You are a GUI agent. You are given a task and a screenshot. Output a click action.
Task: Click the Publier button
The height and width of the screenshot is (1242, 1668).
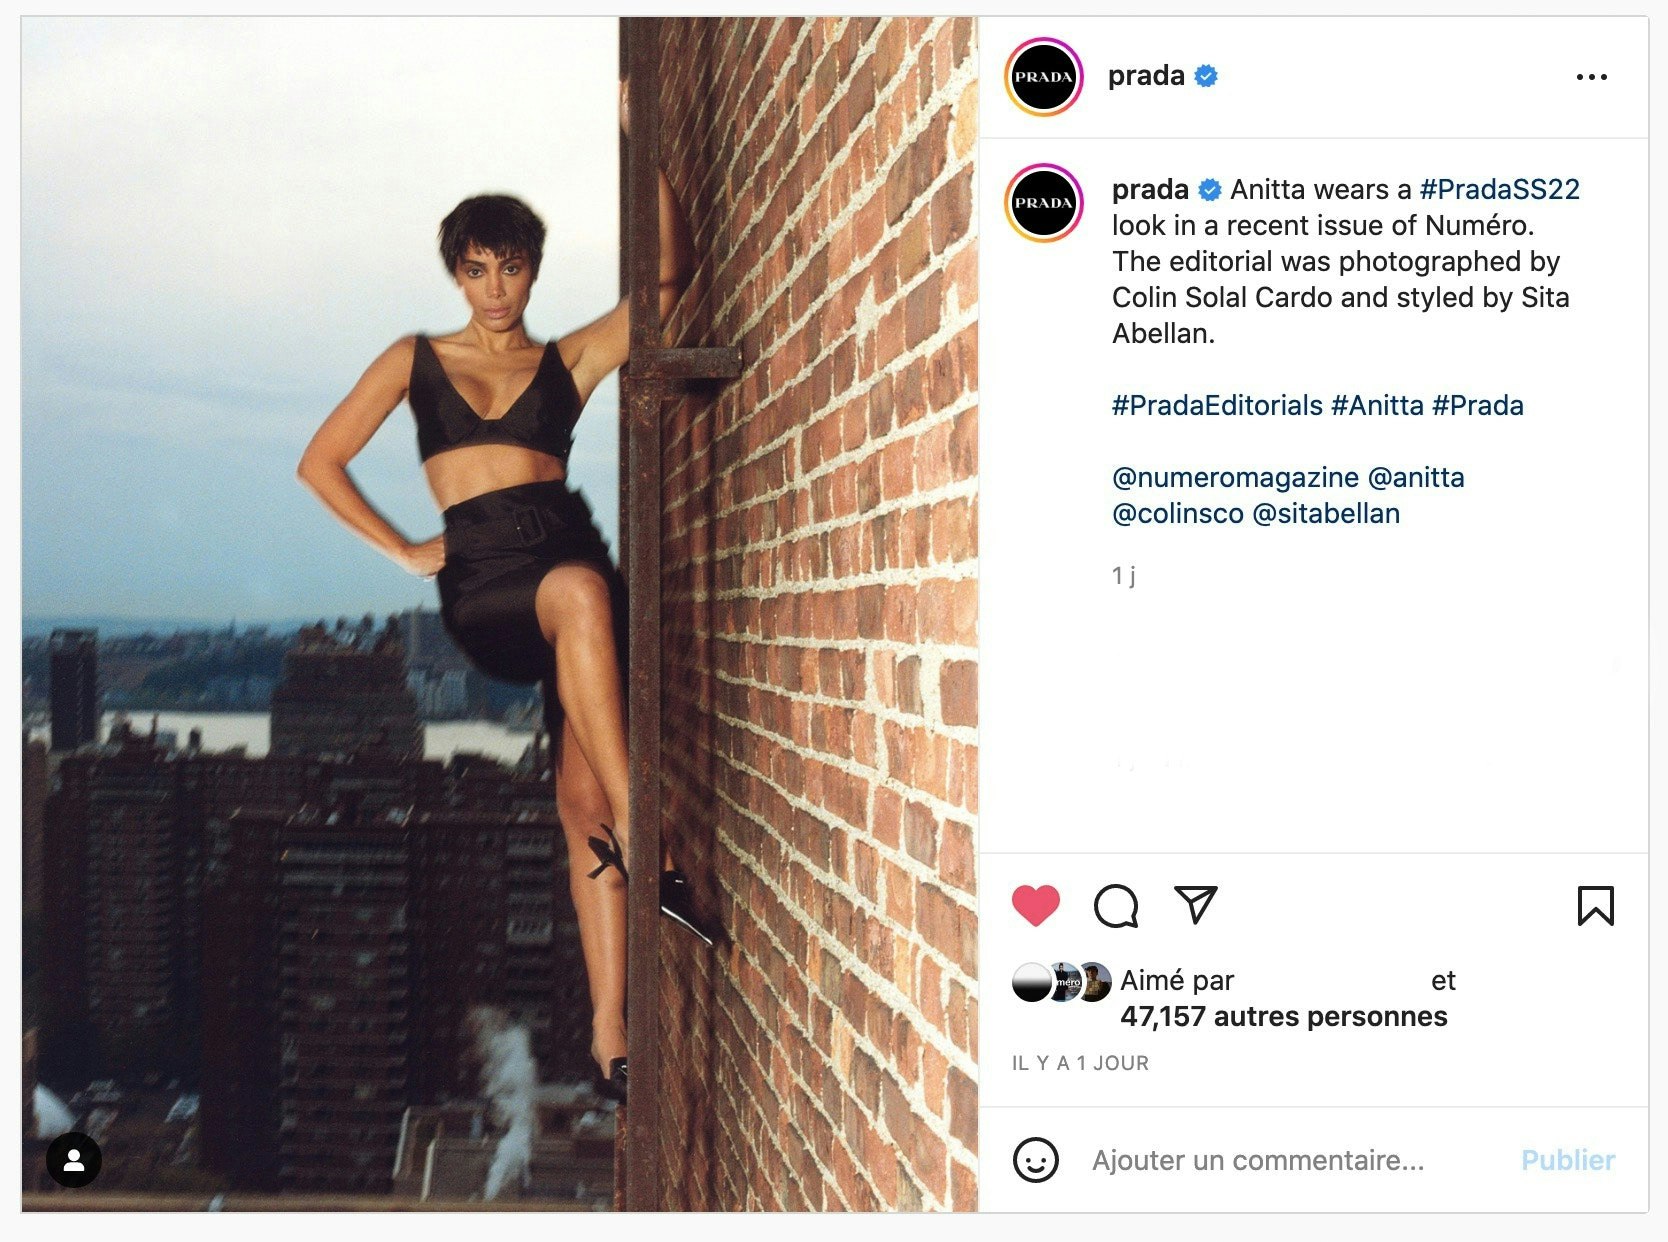1567,1160
